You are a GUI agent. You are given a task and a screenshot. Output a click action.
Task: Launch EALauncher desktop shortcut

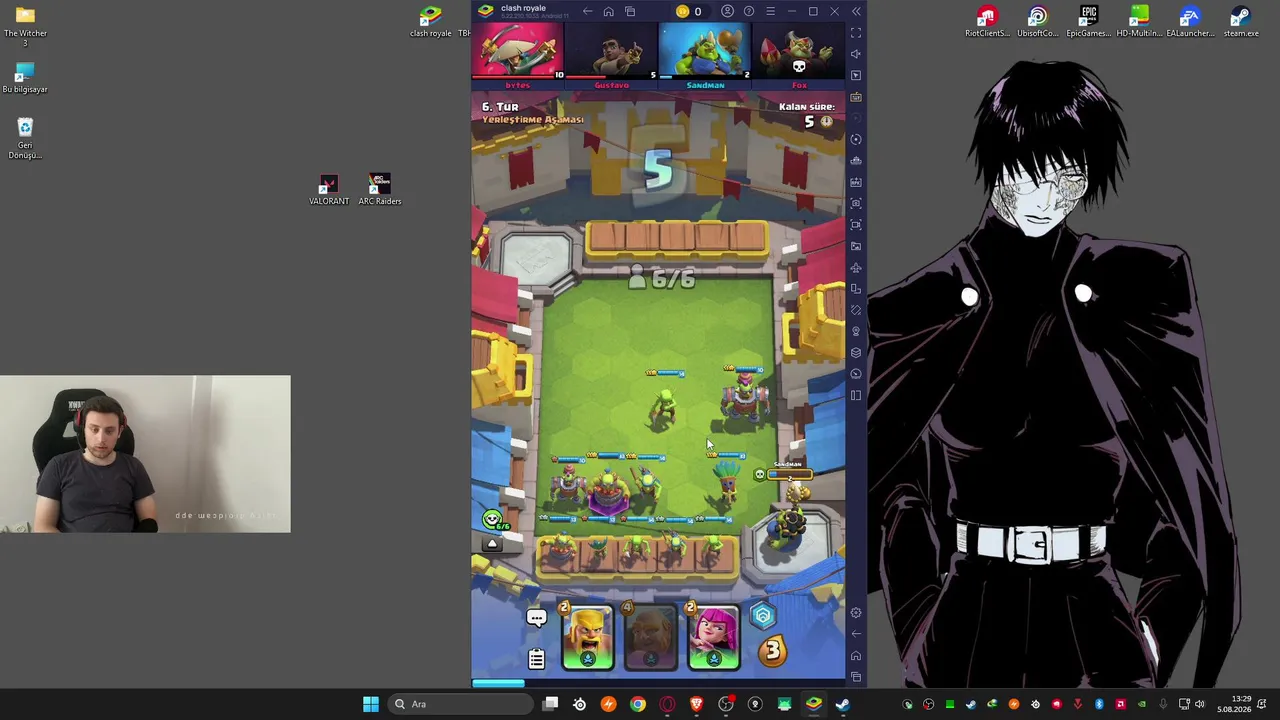pos(1190,22)
